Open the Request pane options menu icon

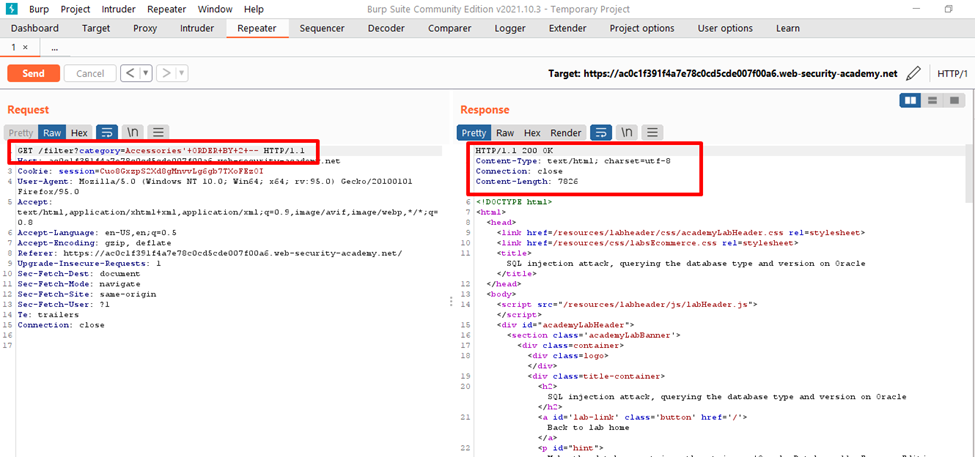click(159, 132)
